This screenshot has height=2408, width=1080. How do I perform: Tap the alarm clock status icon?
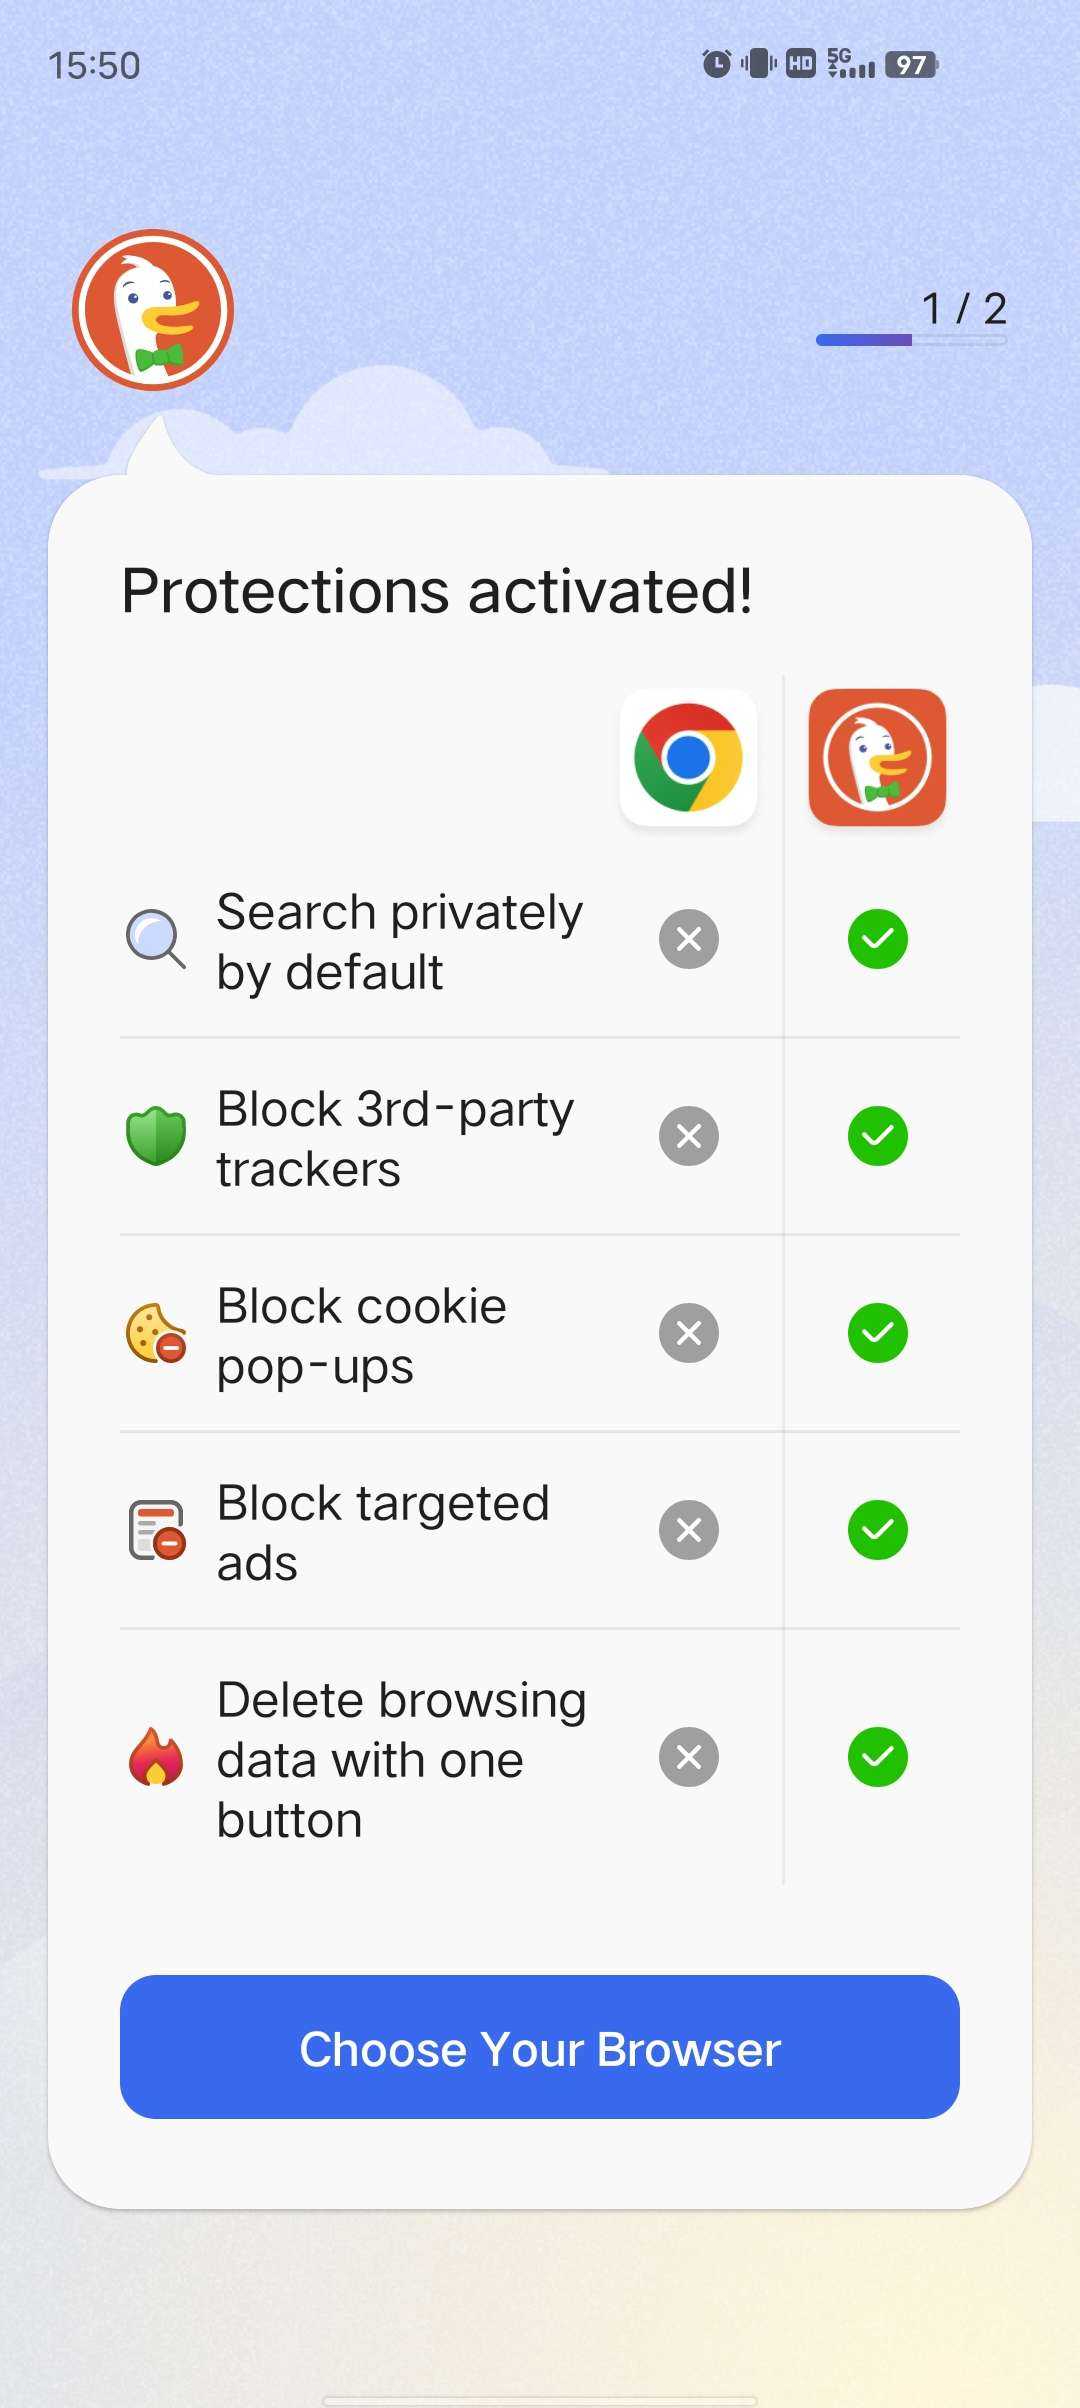tap(716, 64)
